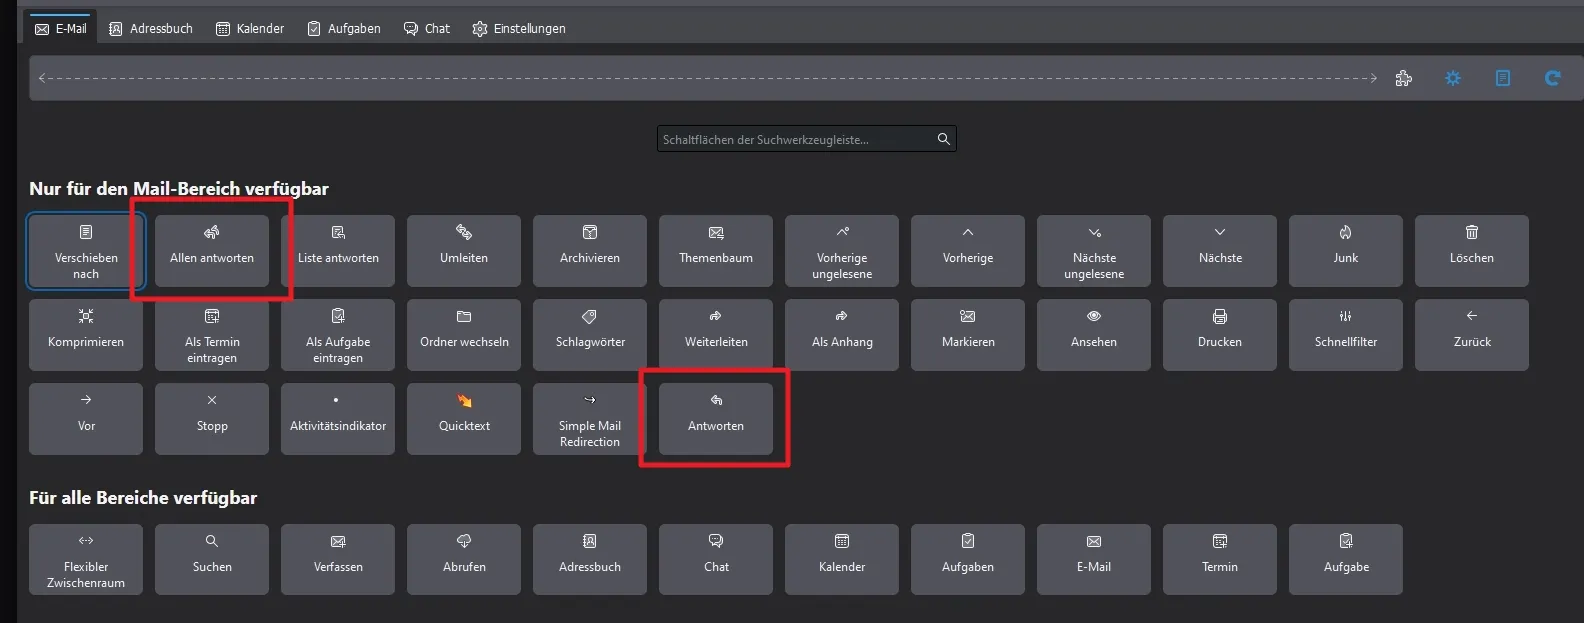The width and height of the screenshot is (1584, 623).
Task: Select the Allen antworten button
Action: coord(212,251)
